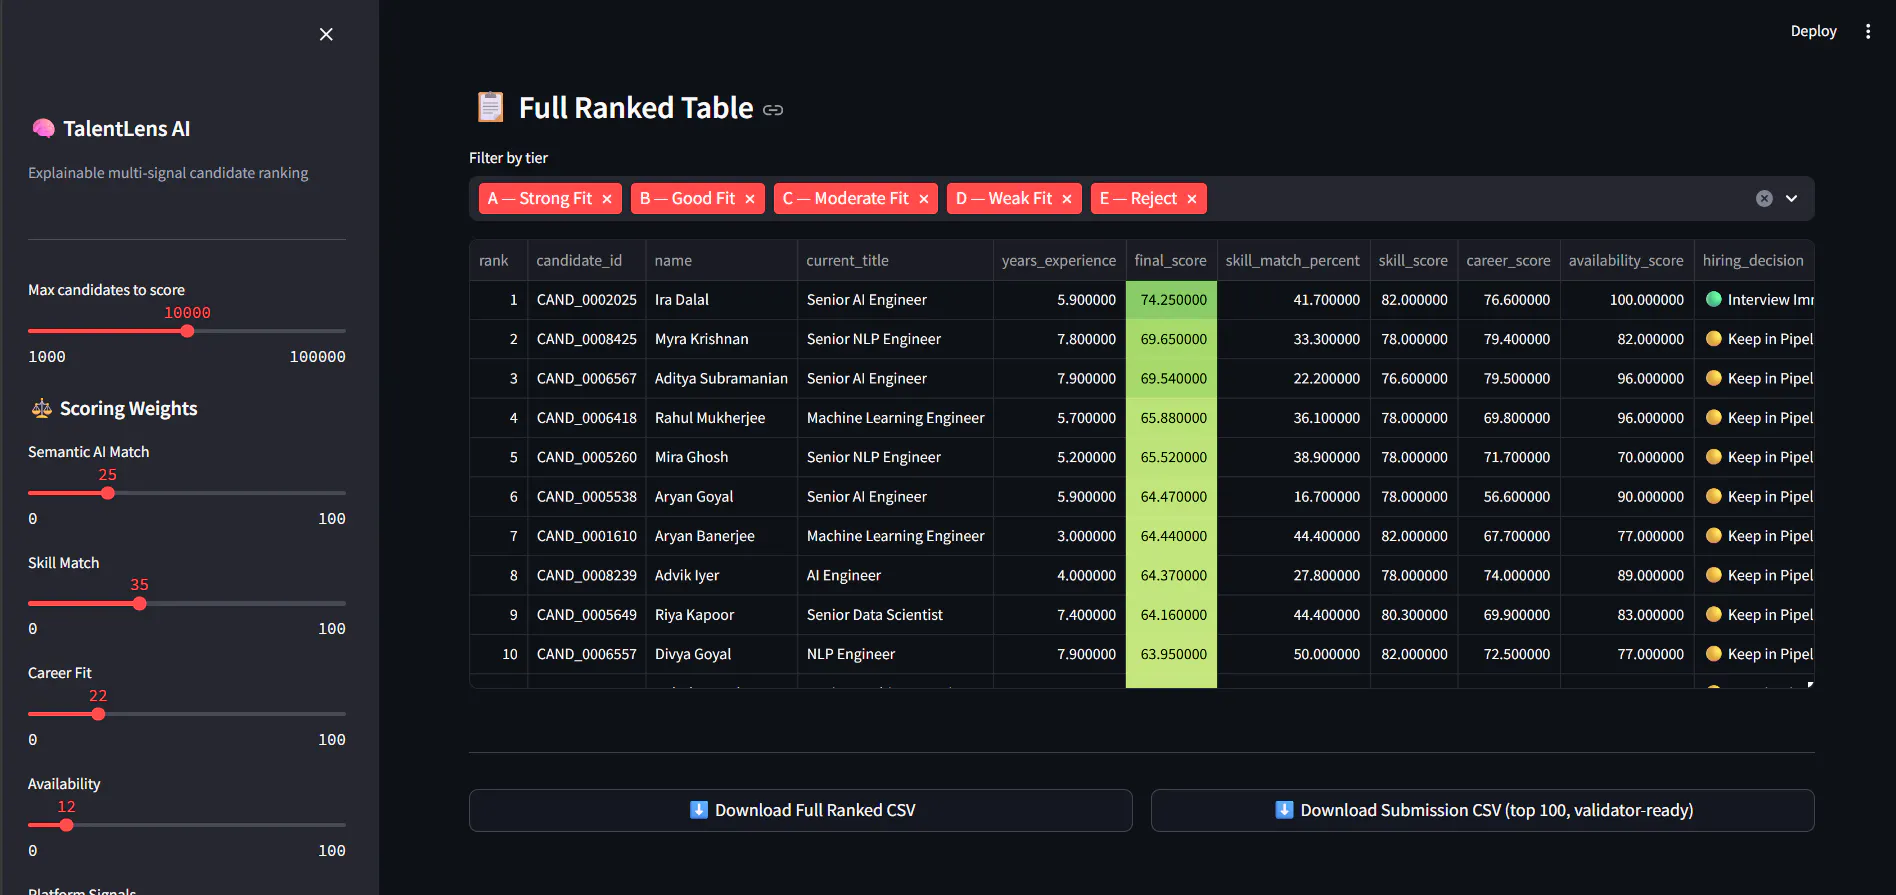Sort by hiring_decision column header
Screen dimensions: 1896x895
click(1754, 260)
